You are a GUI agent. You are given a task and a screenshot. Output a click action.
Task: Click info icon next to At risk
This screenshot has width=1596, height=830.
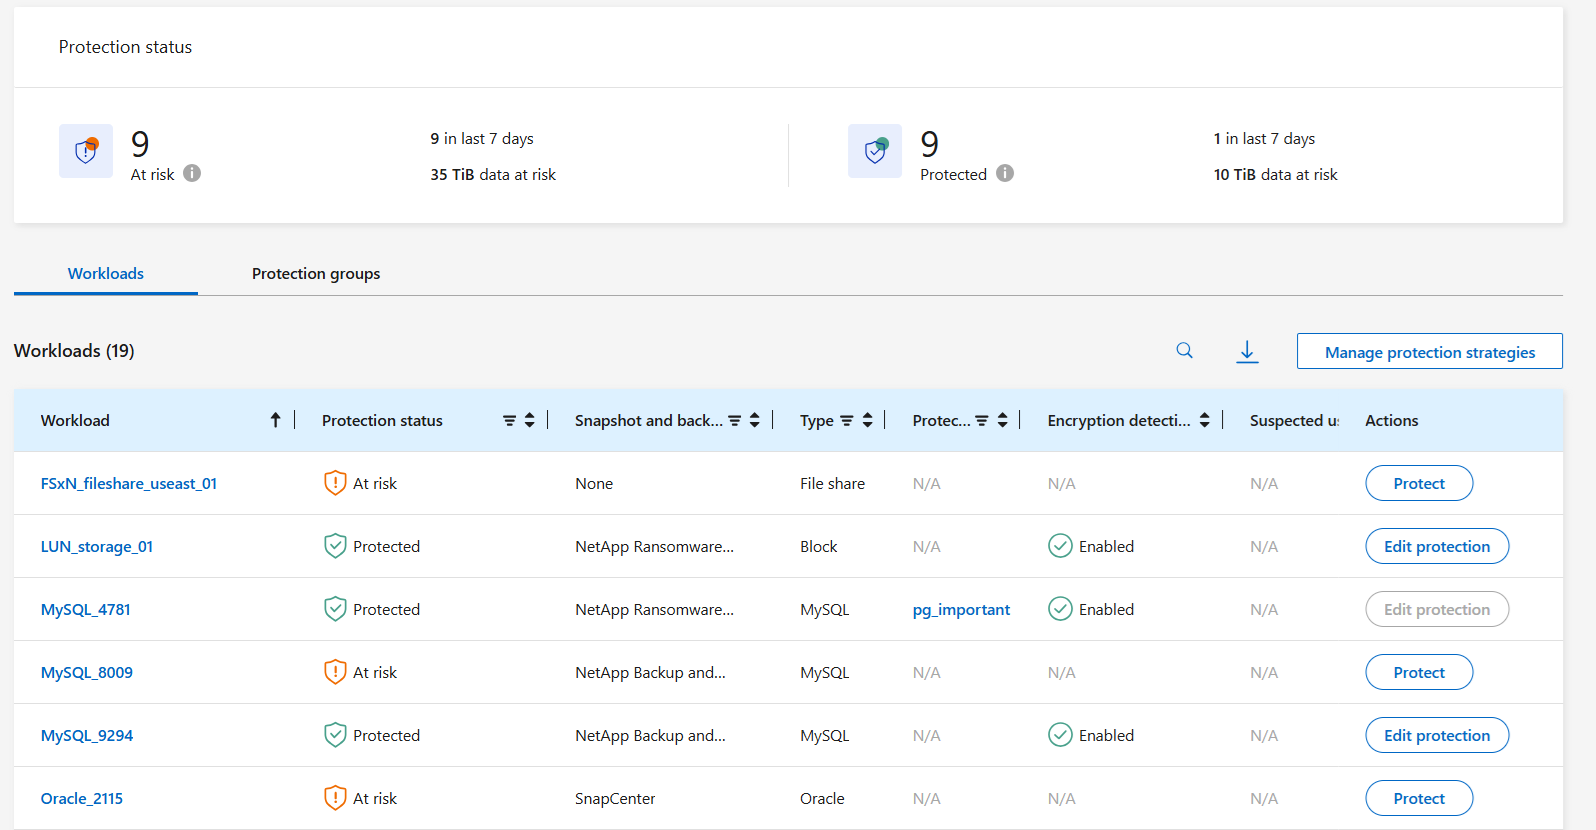pyautogui.click(x=192, y=173)
